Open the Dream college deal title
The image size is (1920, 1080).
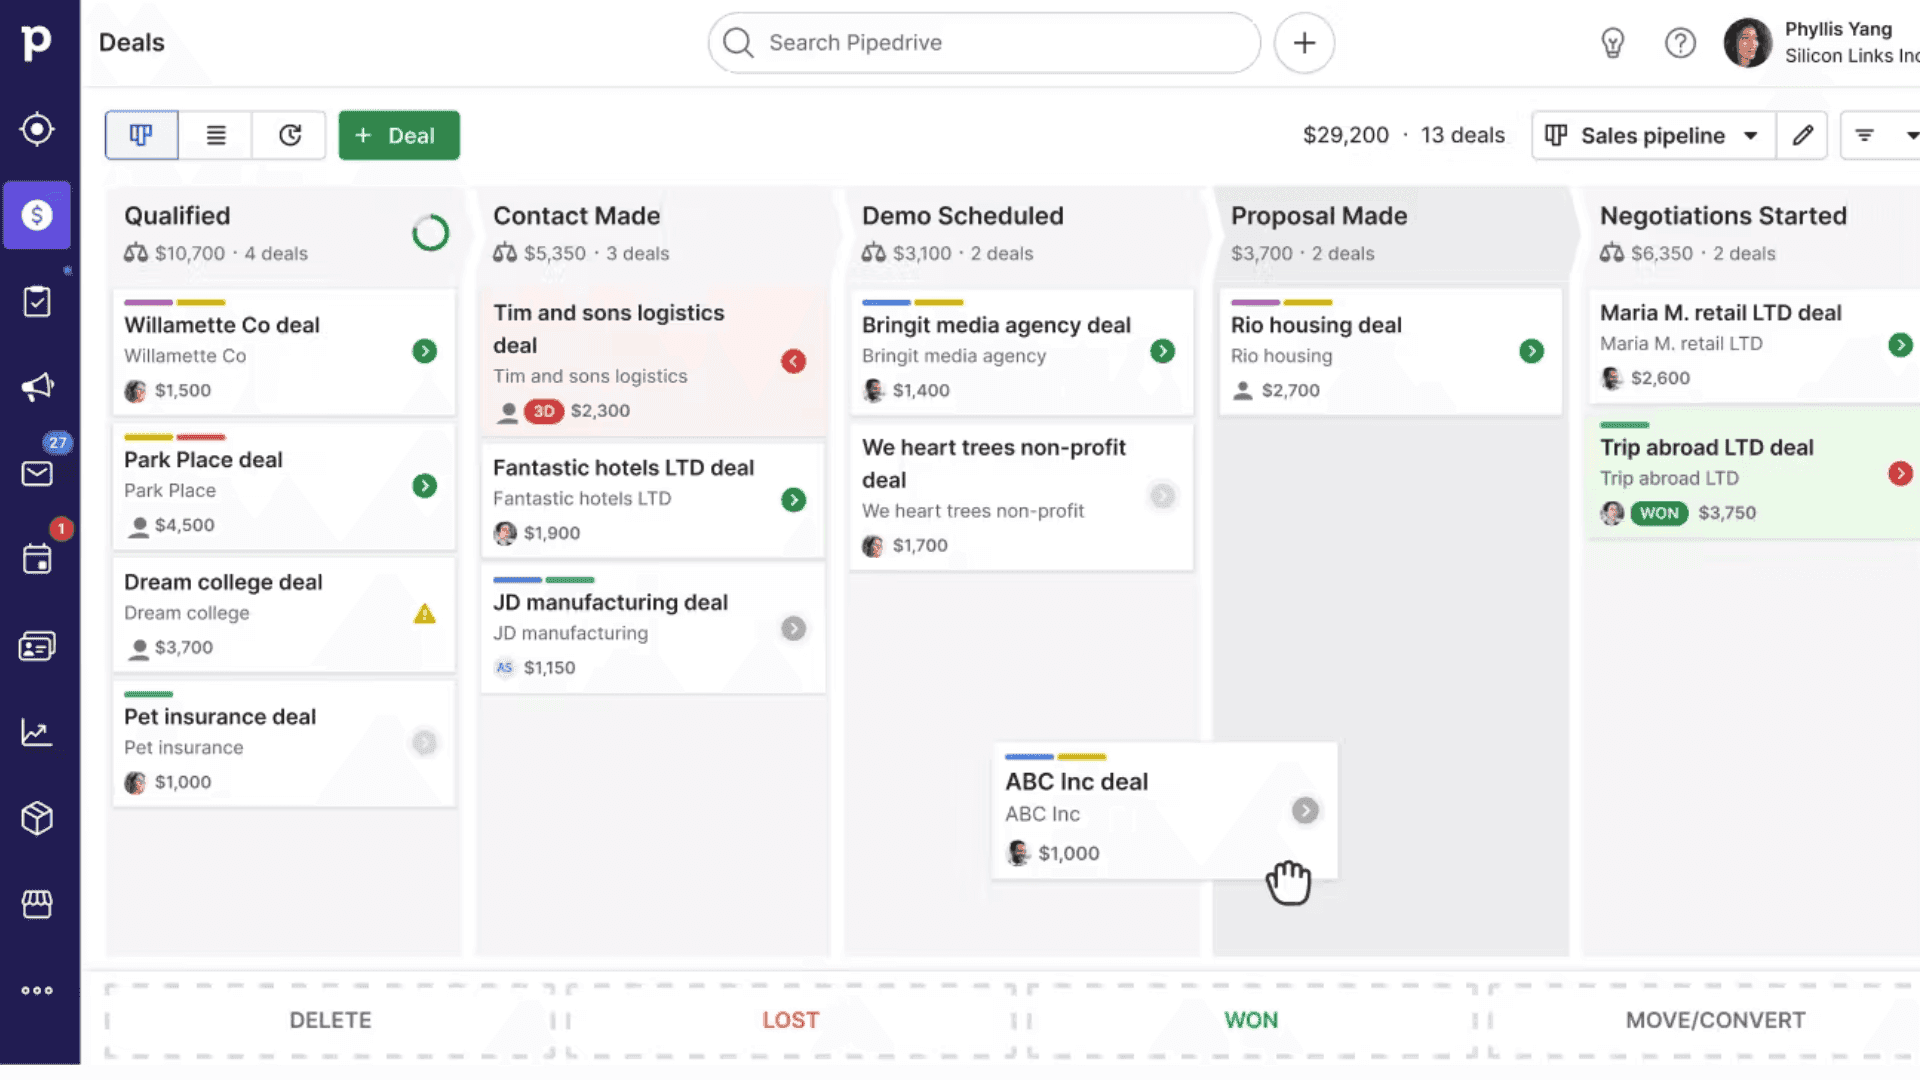223,582
